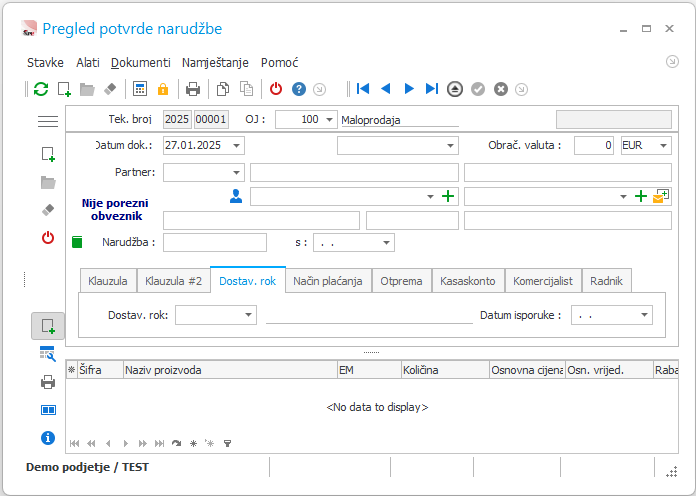Click the toolbar eraser delete icon
The width and height of the screenshot is (696, 496).
pyautogui.click(x=110, y=89)
